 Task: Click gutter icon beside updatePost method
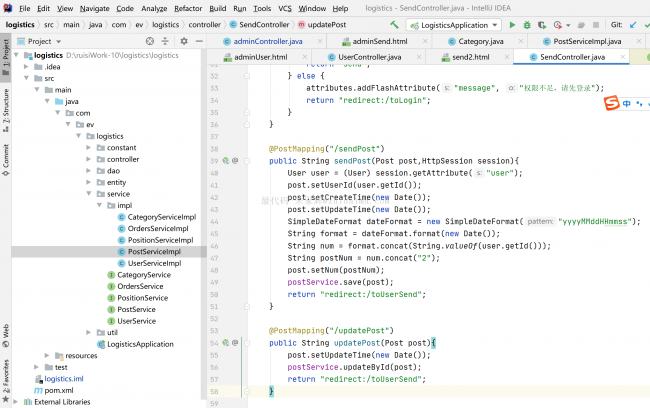coord(227,343)
